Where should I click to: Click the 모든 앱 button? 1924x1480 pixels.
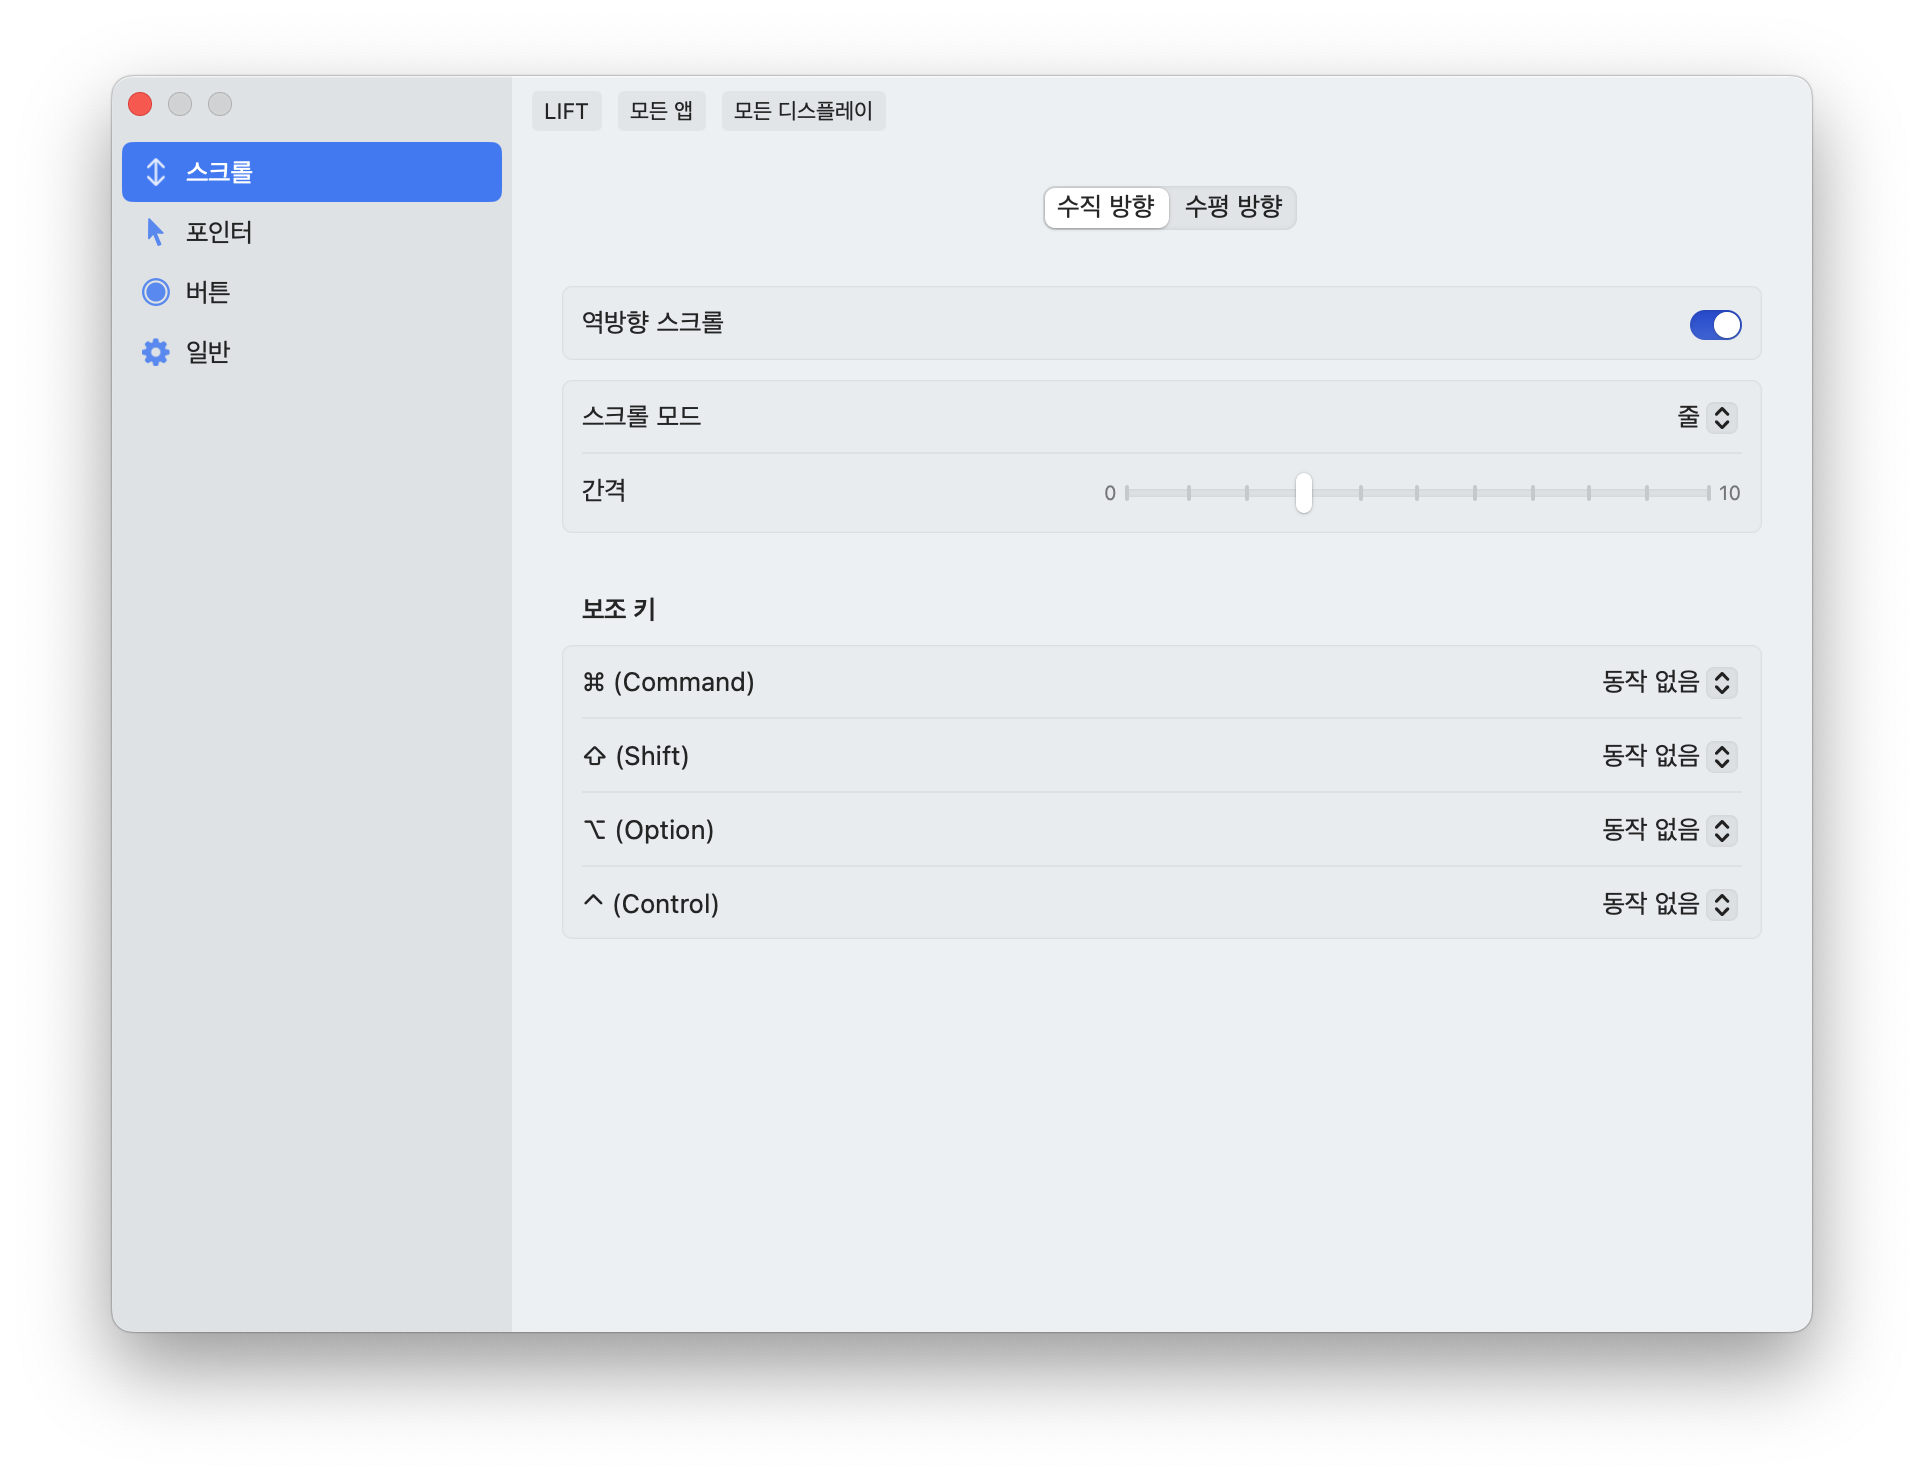pyautogui.click(x=661, y=111)
